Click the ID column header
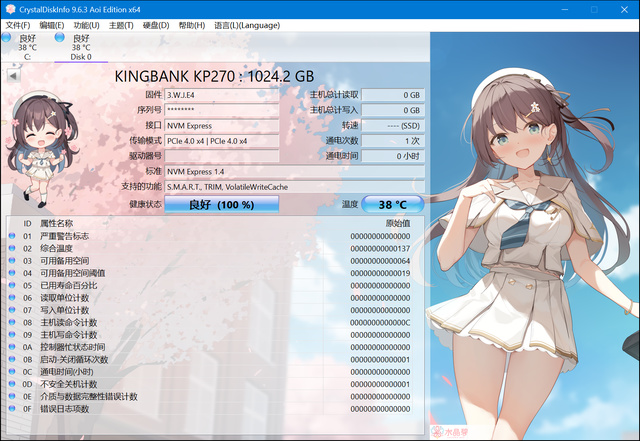 pyautogui.click(x=27, y=223)
